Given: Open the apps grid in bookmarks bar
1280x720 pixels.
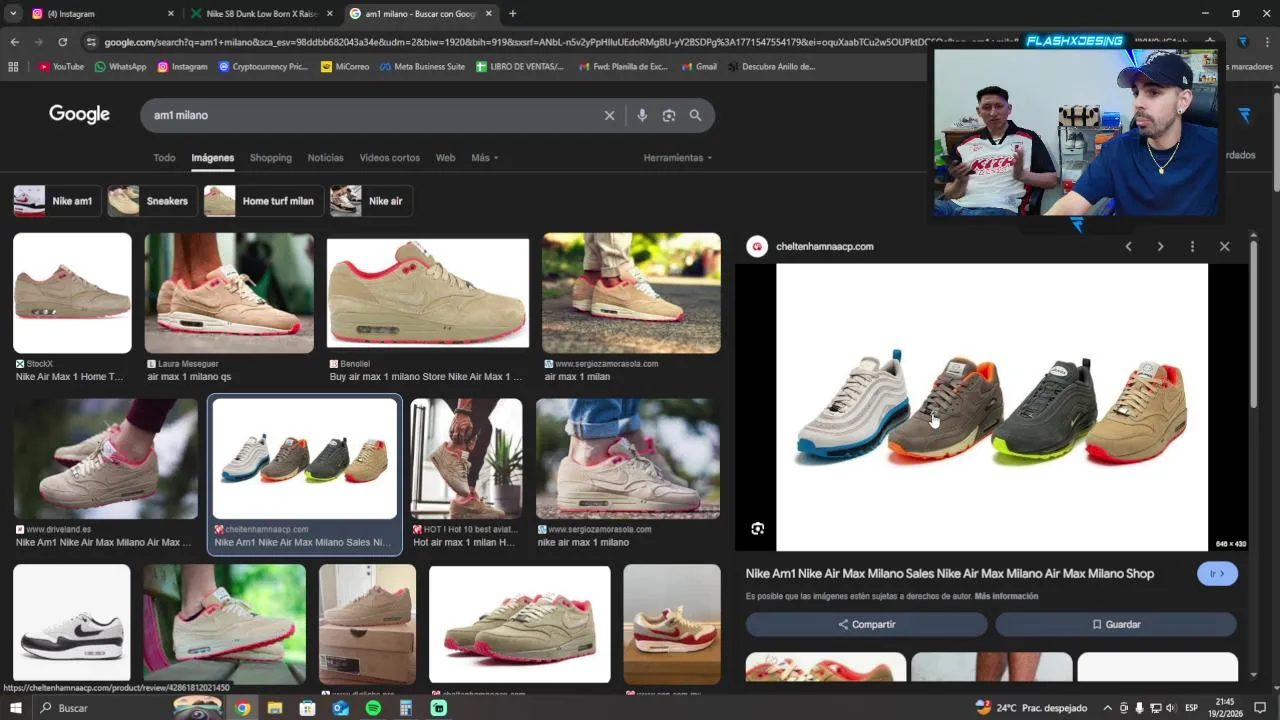Looking at the screenshot, I should click(x=13, y=67).
